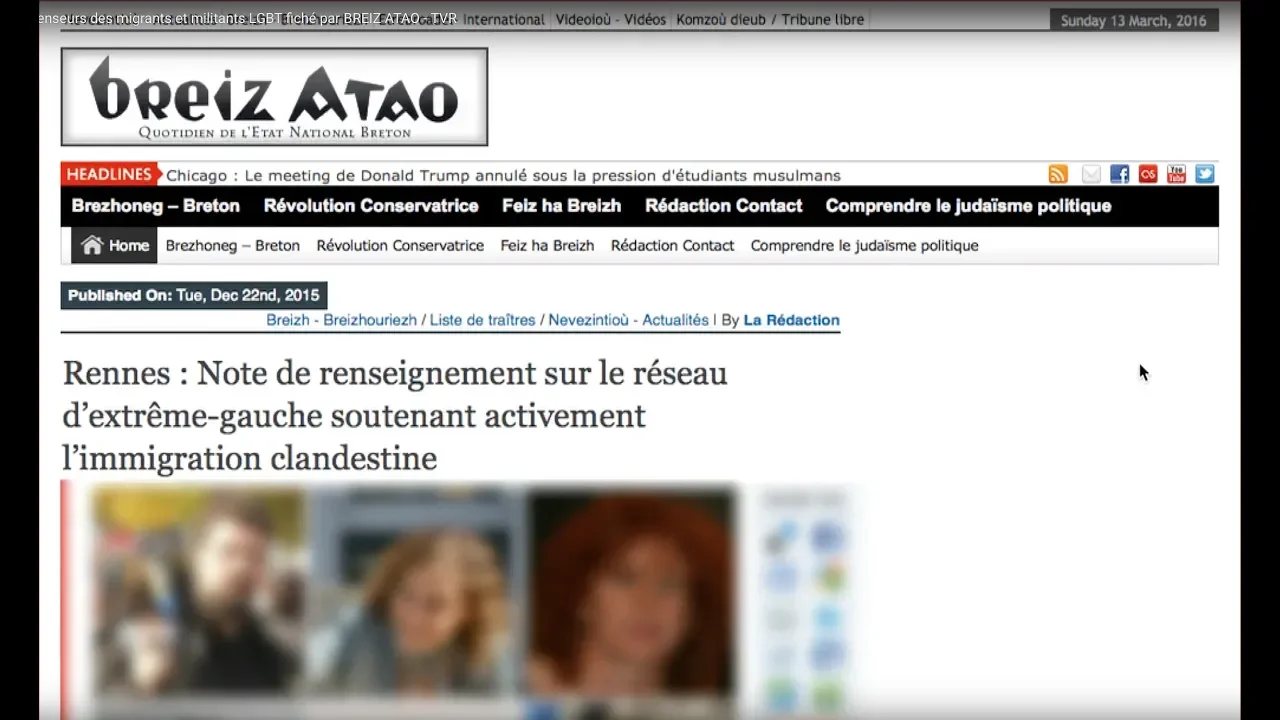Screen dimensions: 1280x720
Task: Open Brezhoneg – Breton in black menu bar
Action: point(156,206)
